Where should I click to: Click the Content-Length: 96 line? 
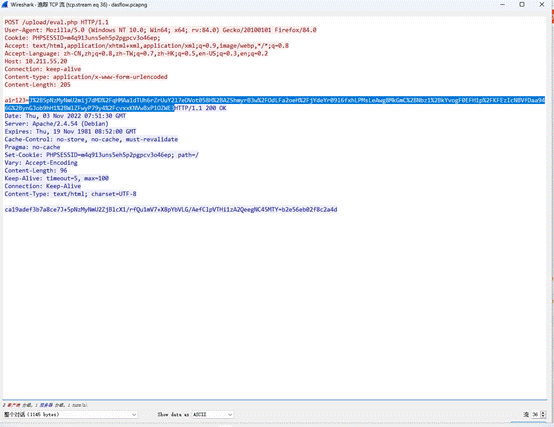[x=36, y=170]
